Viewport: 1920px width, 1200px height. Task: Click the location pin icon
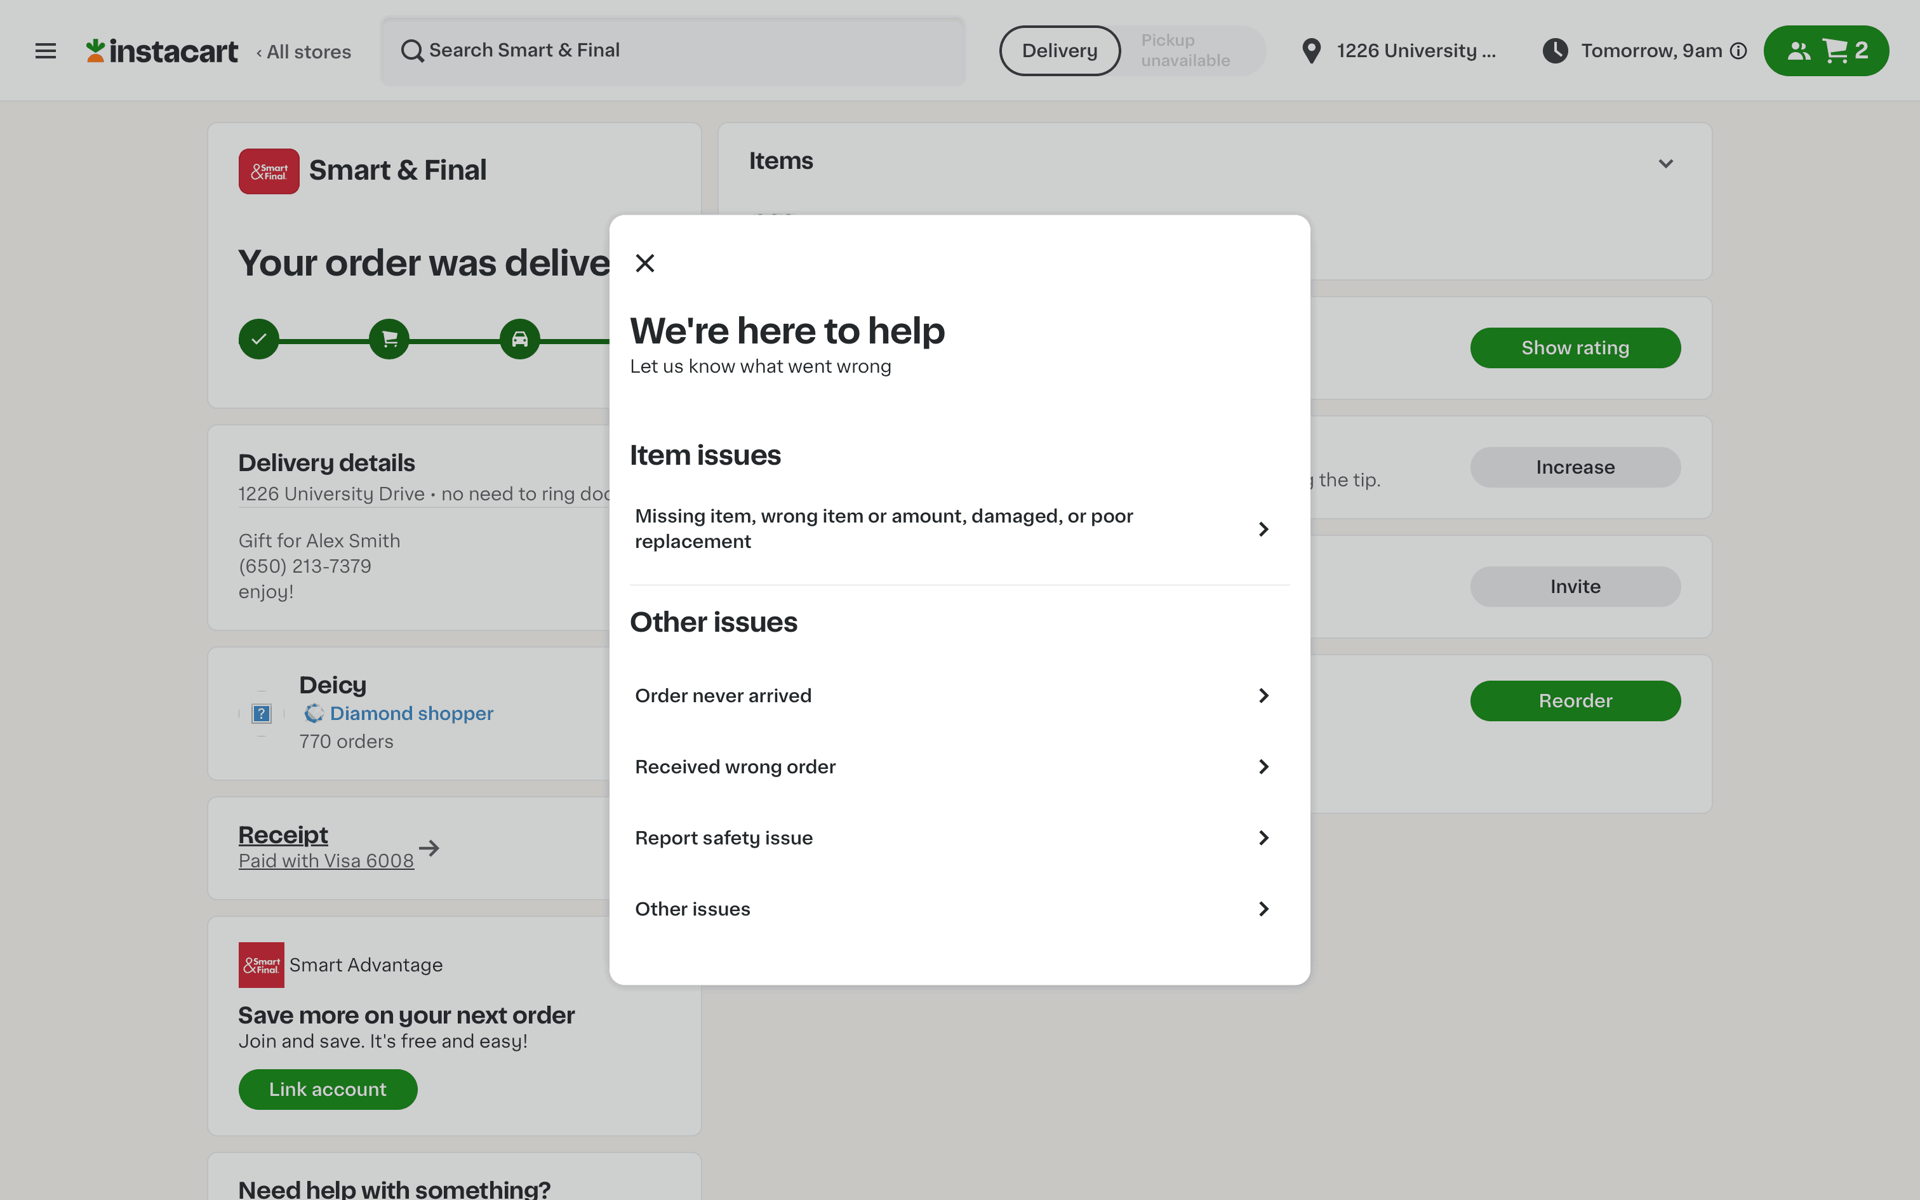click(1311, 51)
